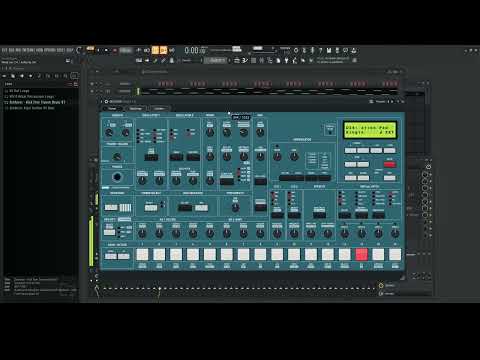Click the render export icon beside save
480x360 pixels.
pyautogui.click(x=337, y=50)
